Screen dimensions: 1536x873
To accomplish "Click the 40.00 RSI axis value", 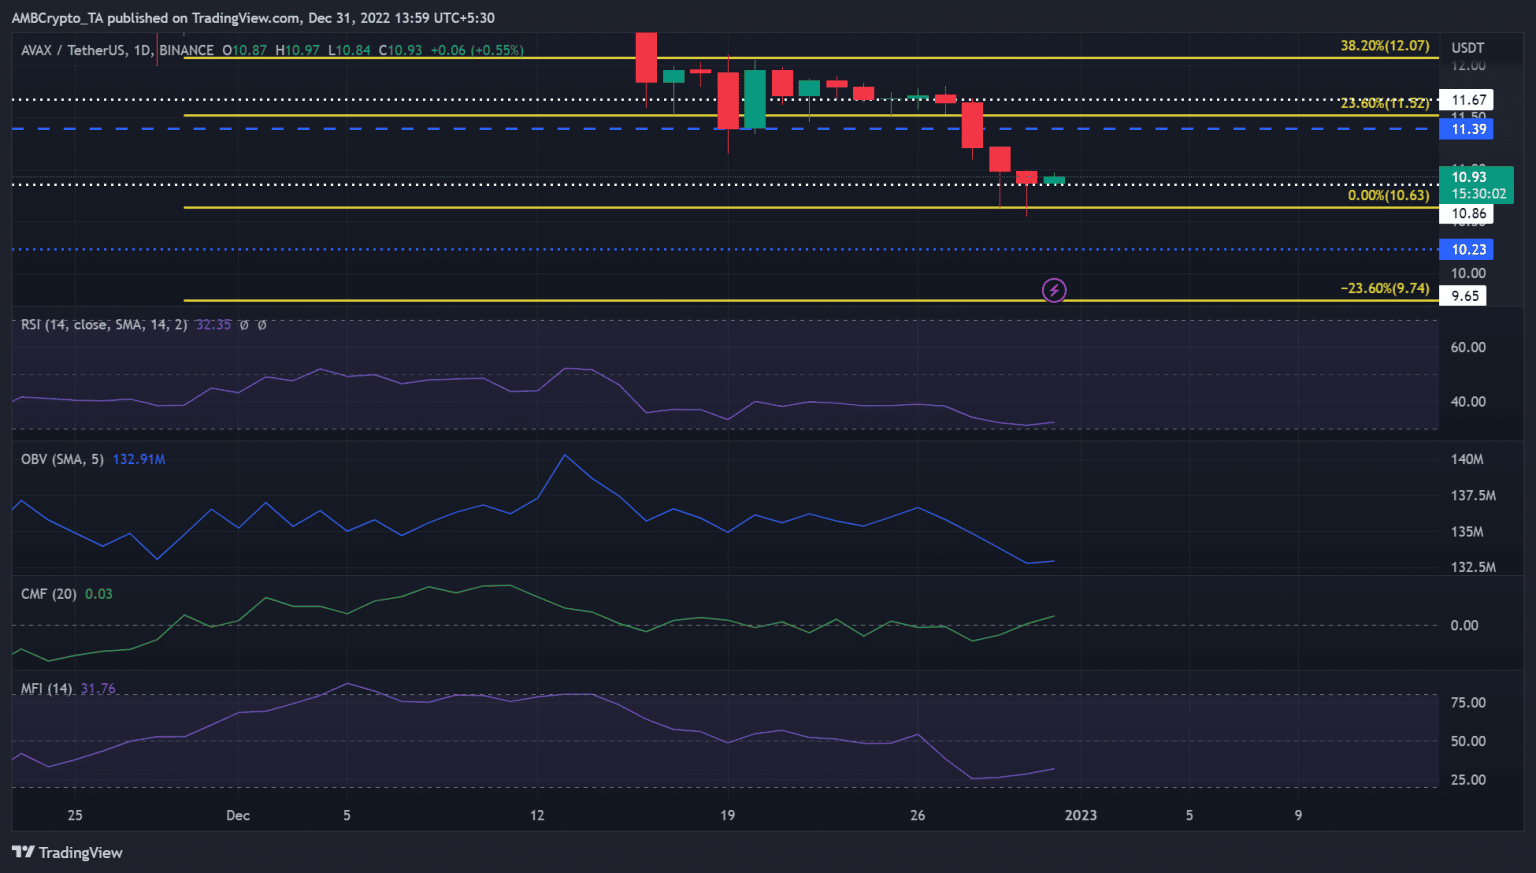I will click(1468, 401).
